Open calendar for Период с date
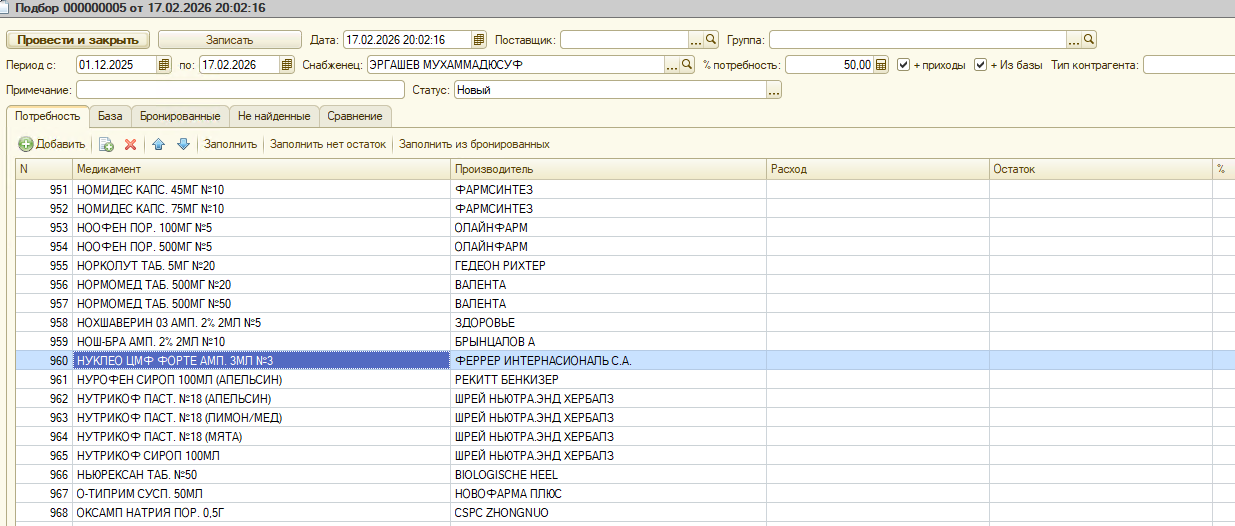This screenshot has height=526, width=1235. point(164,65)
